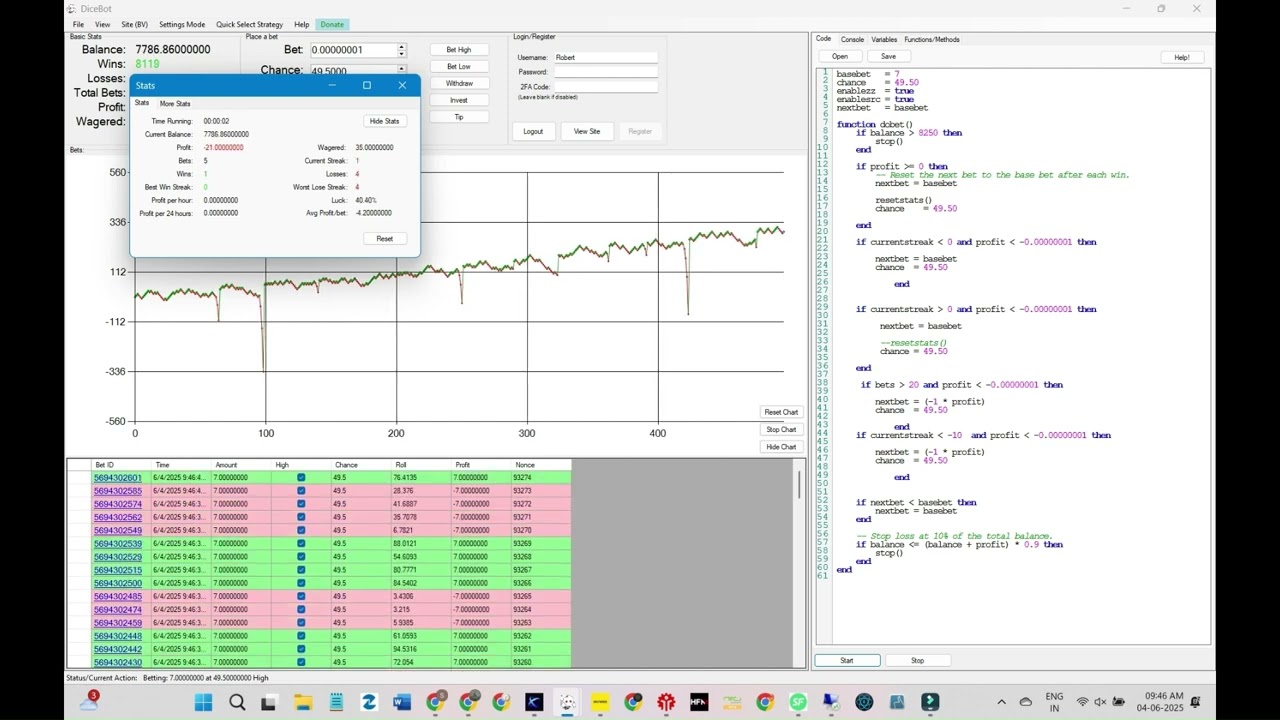
Task: Open the Wi-Fi network tray icon
Action: [x=1082, y=702]
